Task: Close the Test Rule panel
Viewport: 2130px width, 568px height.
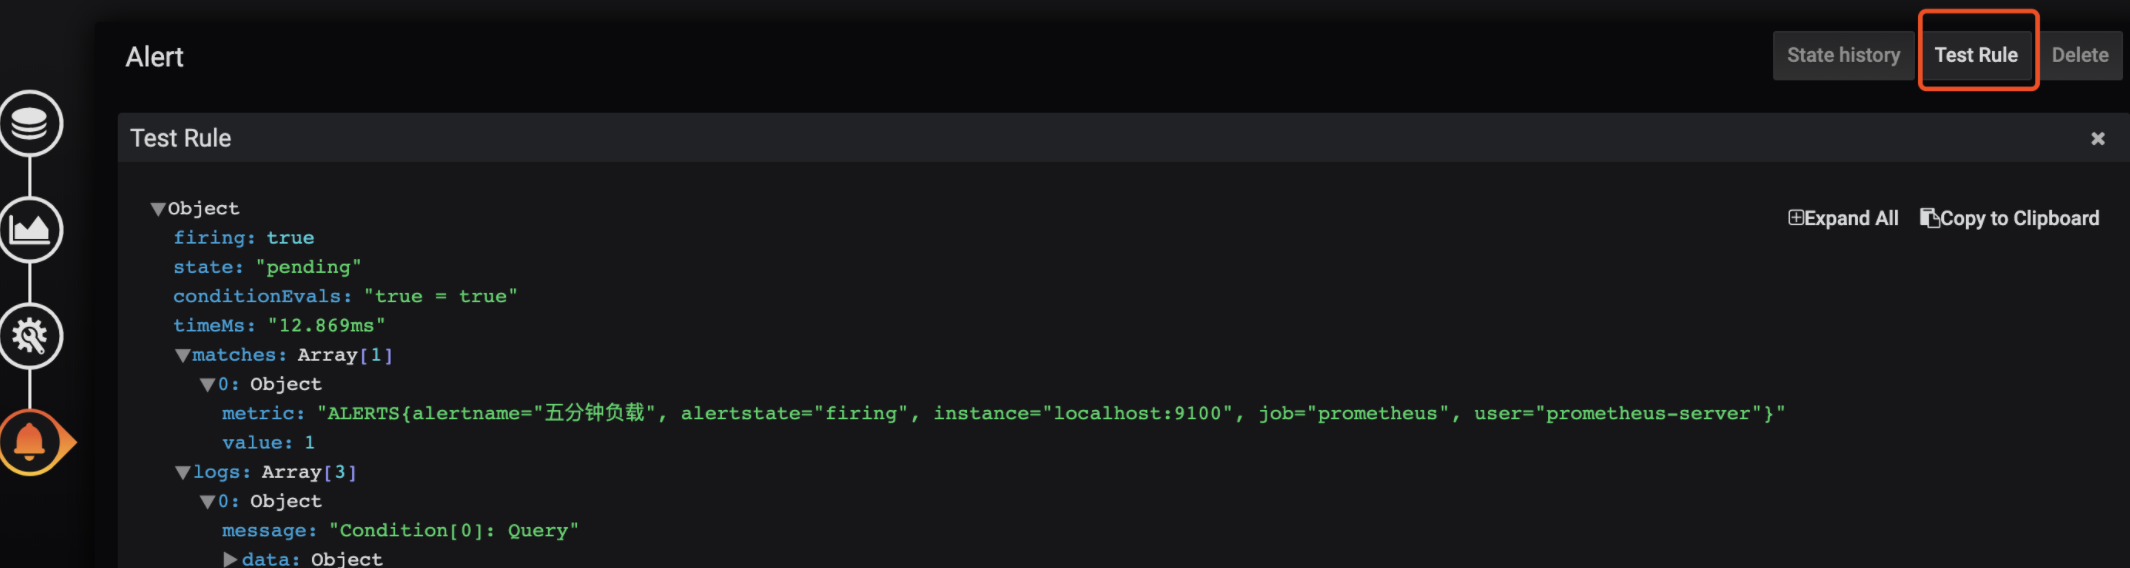Action: [2098, 139]
